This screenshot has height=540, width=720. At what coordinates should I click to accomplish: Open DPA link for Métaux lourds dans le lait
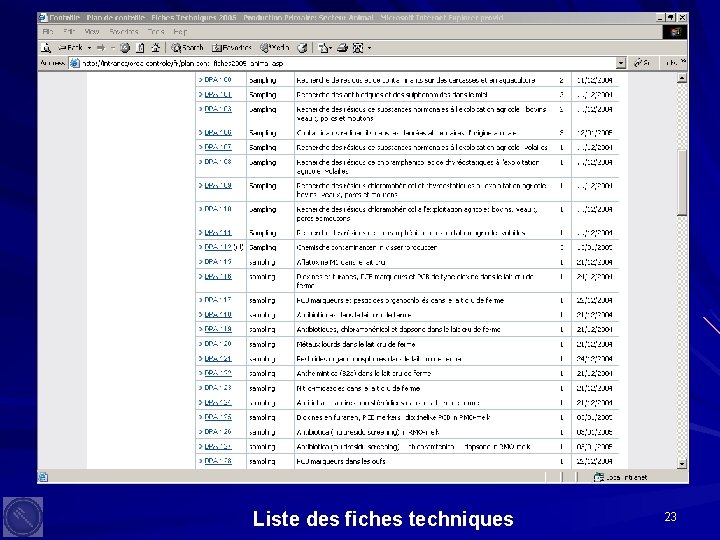coord(218,344)
